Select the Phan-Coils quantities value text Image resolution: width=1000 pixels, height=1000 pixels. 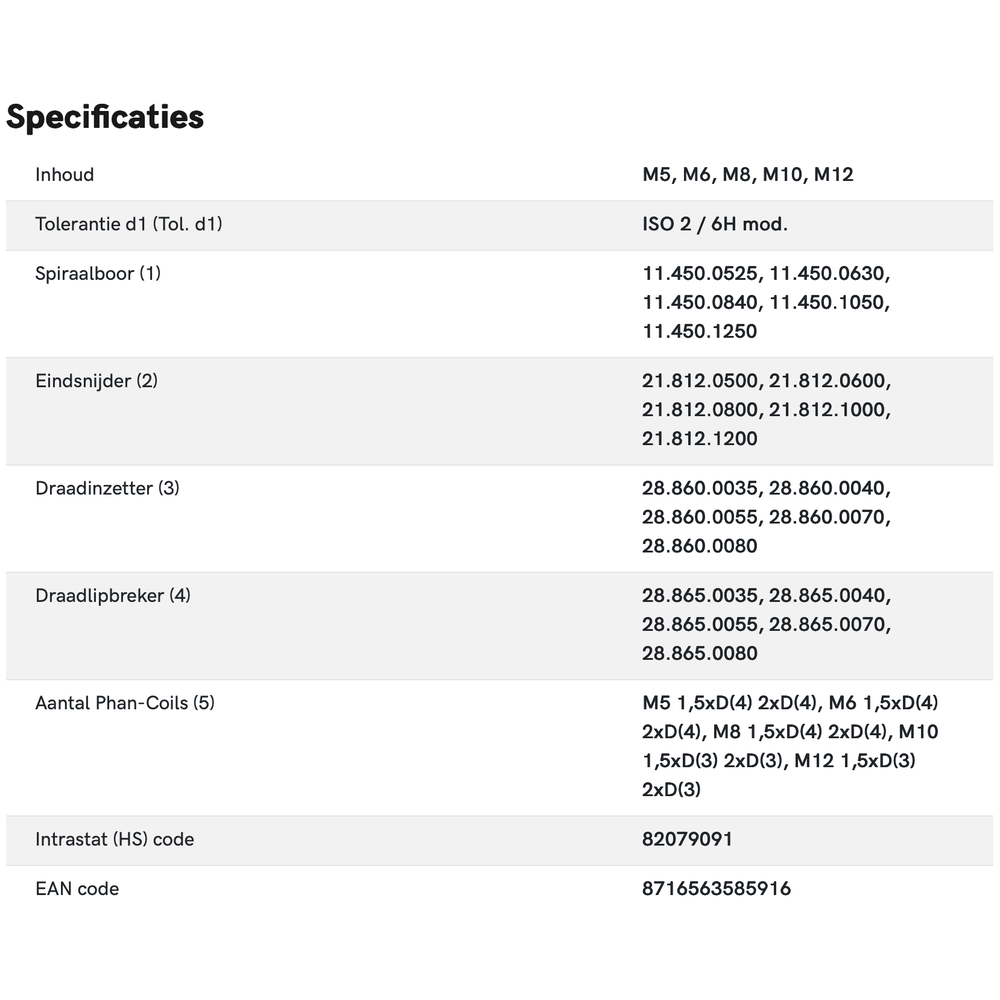coord(790,746)
